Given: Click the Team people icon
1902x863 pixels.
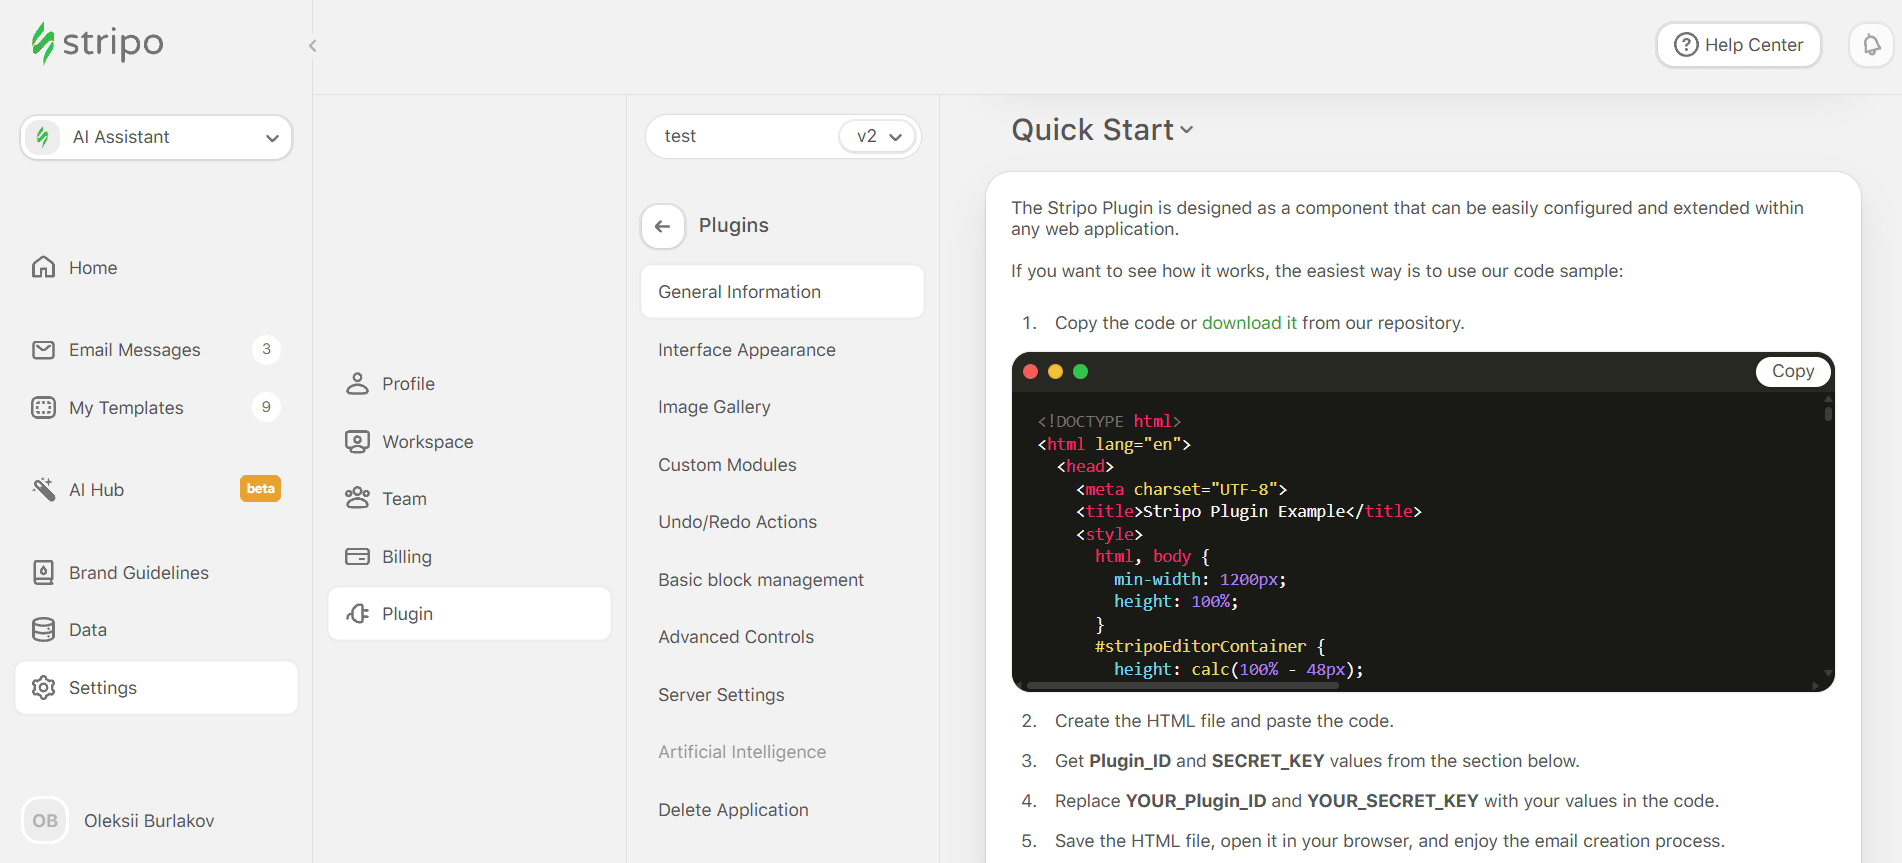Looking at the screenshot, I should [x=357, y=498].
